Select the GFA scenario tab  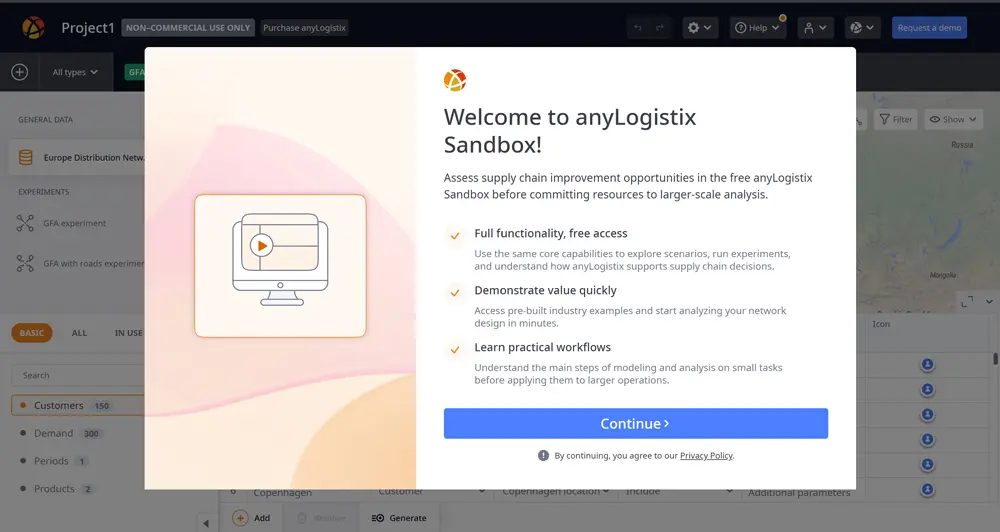point(135,72)
